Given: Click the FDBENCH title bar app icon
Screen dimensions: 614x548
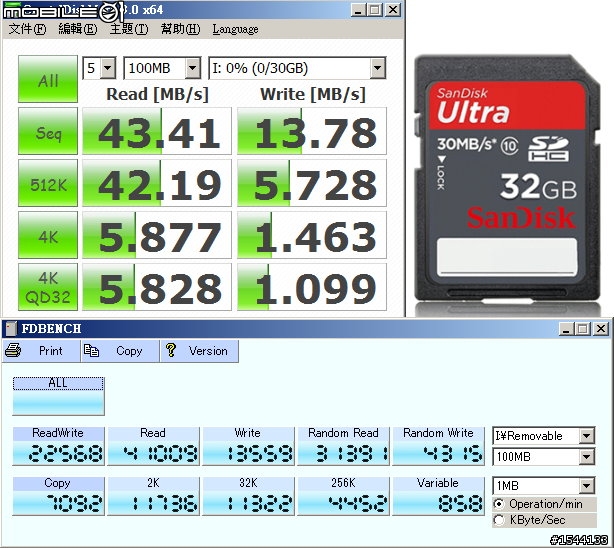Looking at the screenshot, I should pos(11,329).
